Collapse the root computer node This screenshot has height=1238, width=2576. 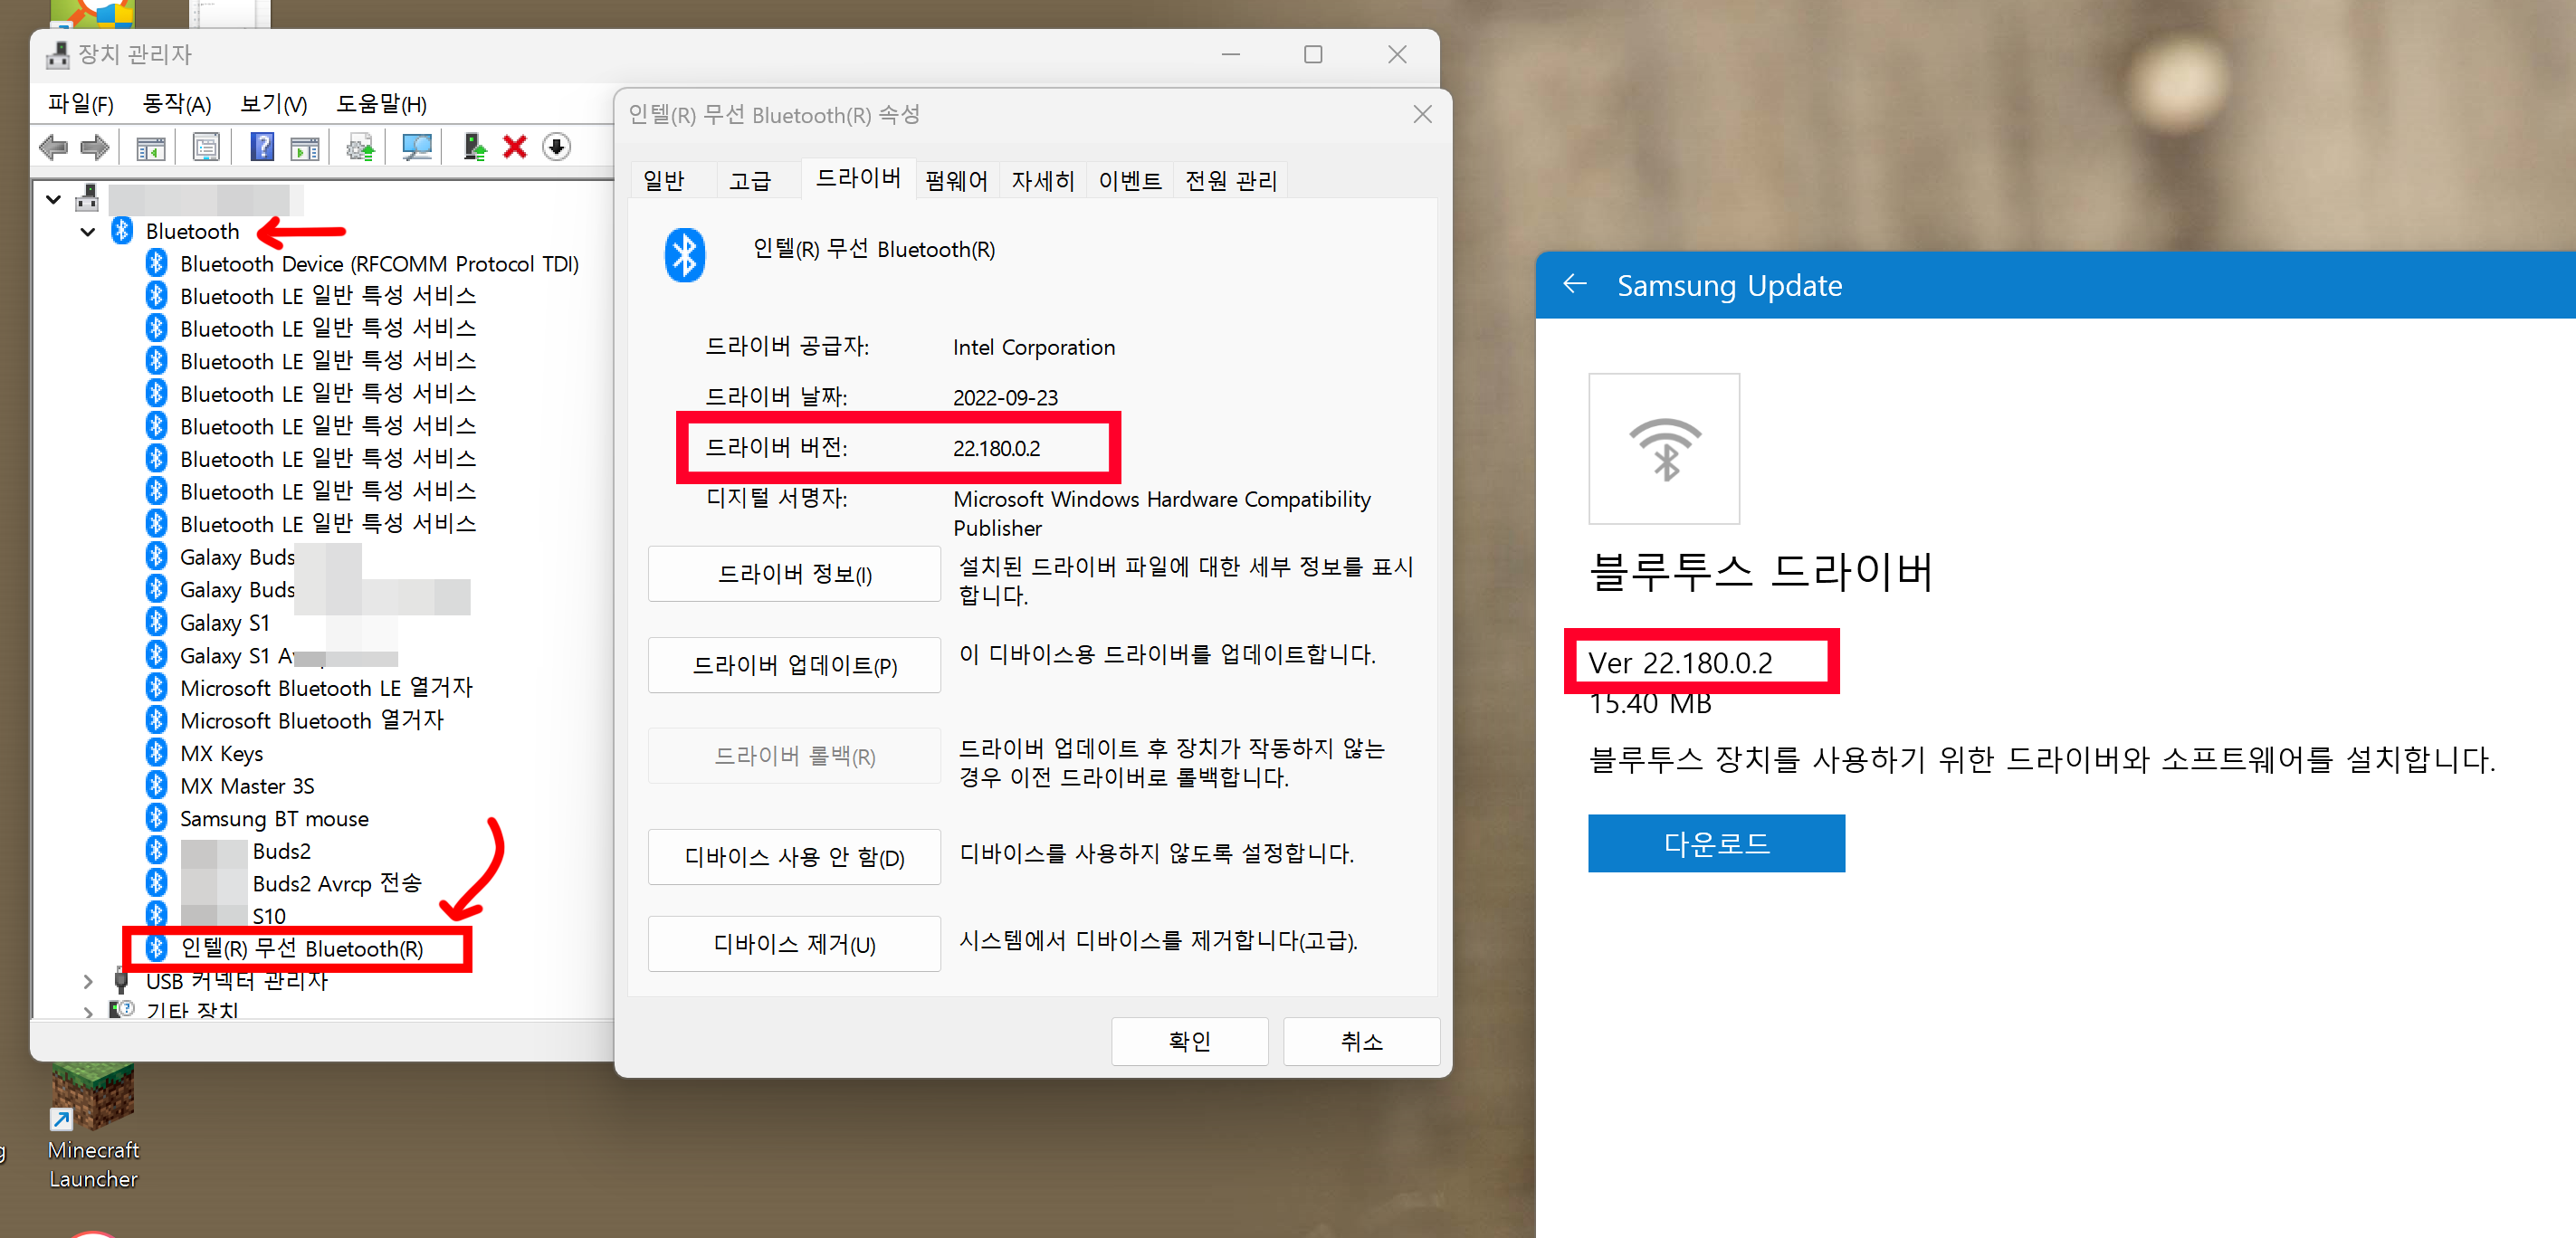coord(53,199)
